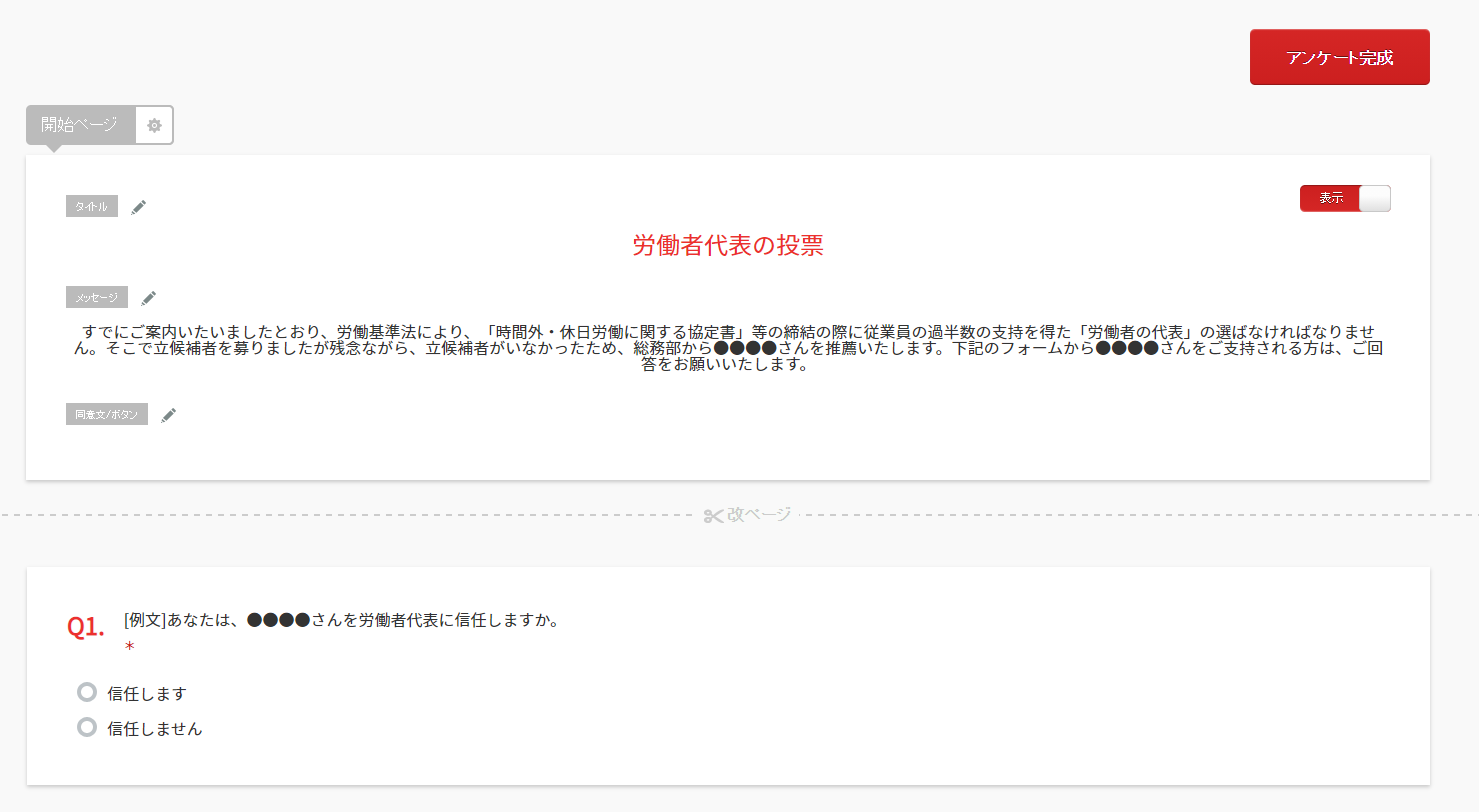Click the 同意文/ボタン label tag
Viewport: 1479px width, 812px height.
tap(107, 414)
